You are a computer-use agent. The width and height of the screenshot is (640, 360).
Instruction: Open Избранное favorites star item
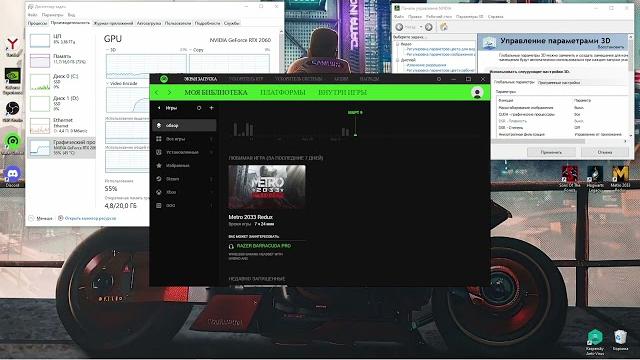coord(184,165)
